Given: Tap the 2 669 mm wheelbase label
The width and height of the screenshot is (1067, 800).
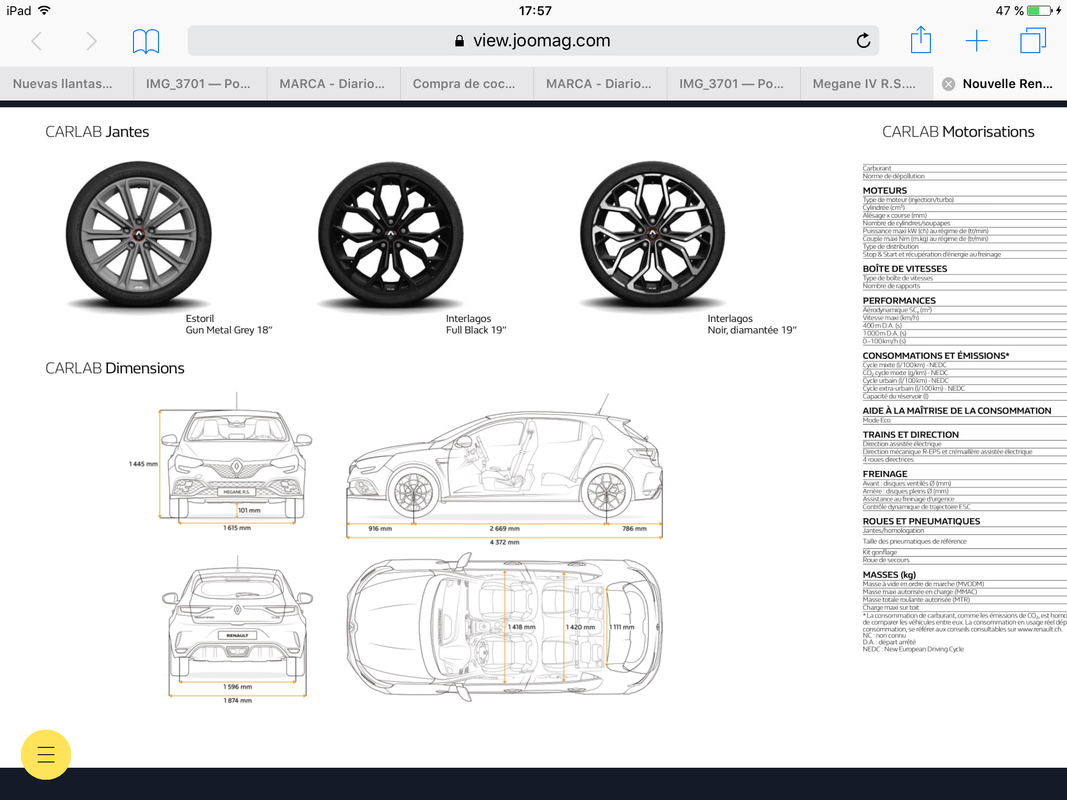Looking at the screenshot, I should (x=504, y=529).
